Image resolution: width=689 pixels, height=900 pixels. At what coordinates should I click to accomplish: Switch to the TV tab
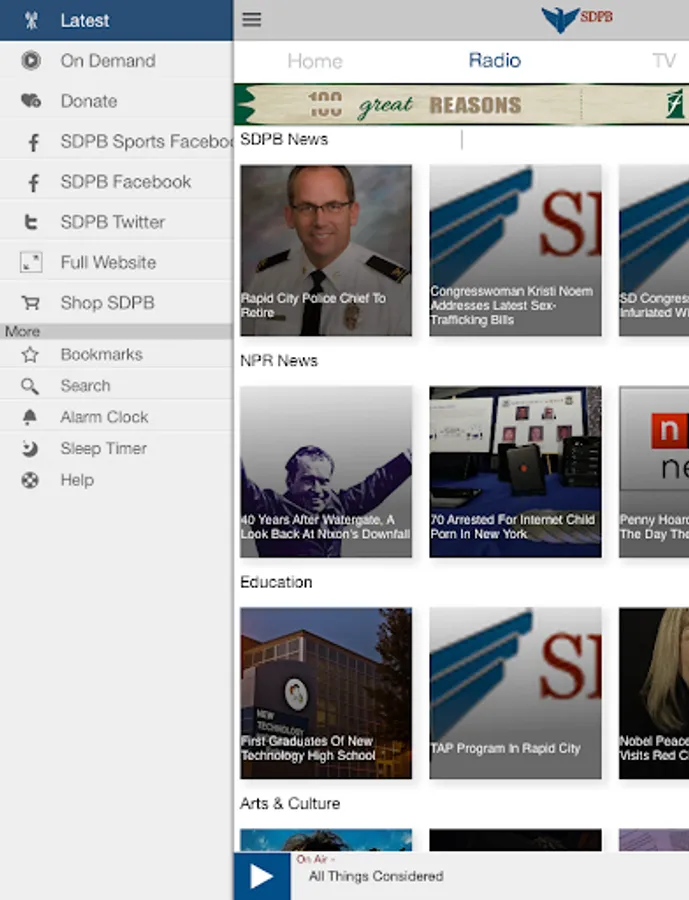[664, 60]
